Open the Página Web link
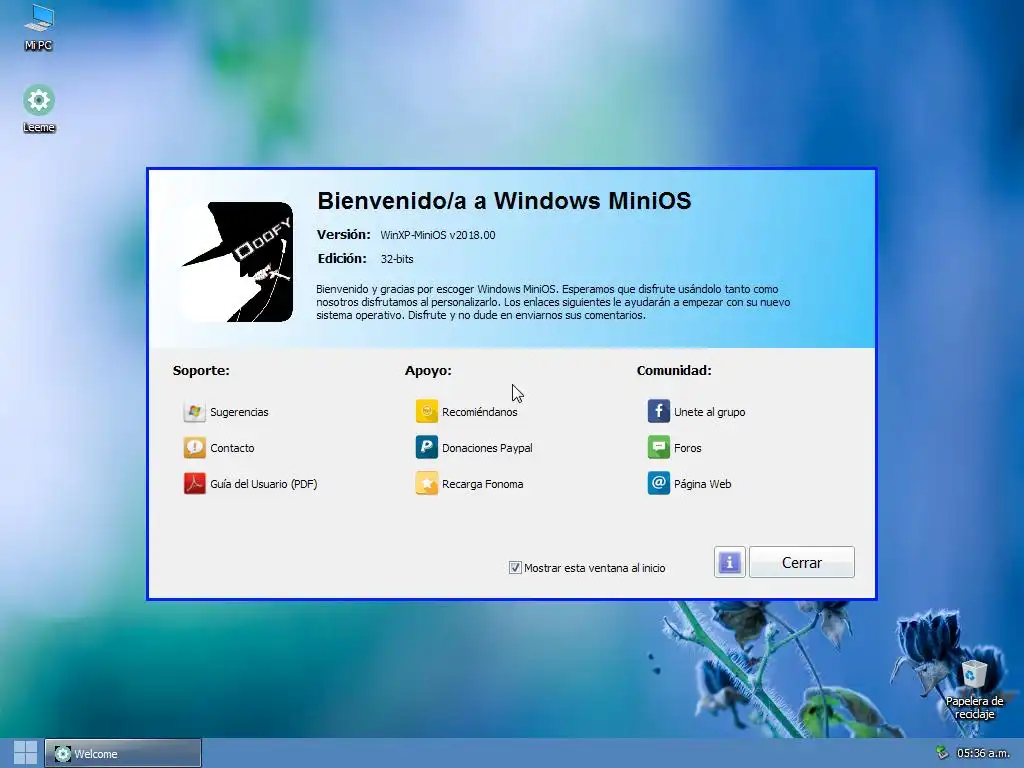 tap(702, 484)
